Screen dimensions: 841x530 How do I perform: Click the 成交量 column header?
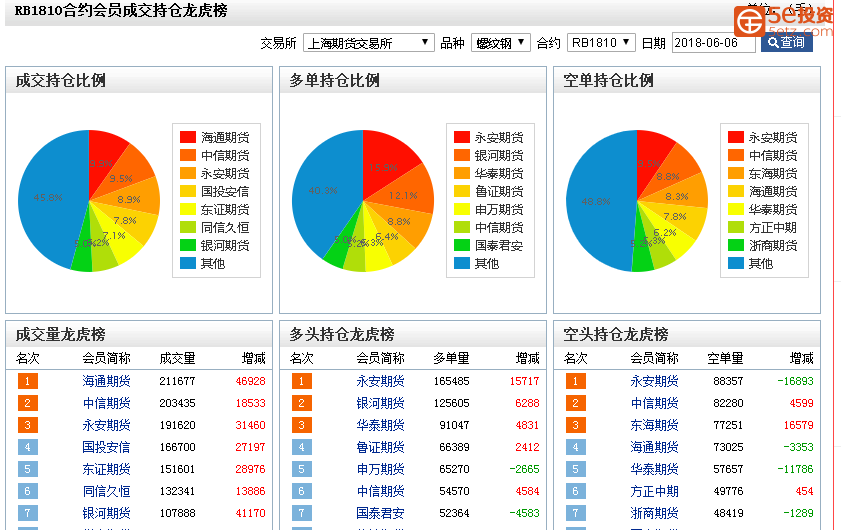(x=178, y=358)
